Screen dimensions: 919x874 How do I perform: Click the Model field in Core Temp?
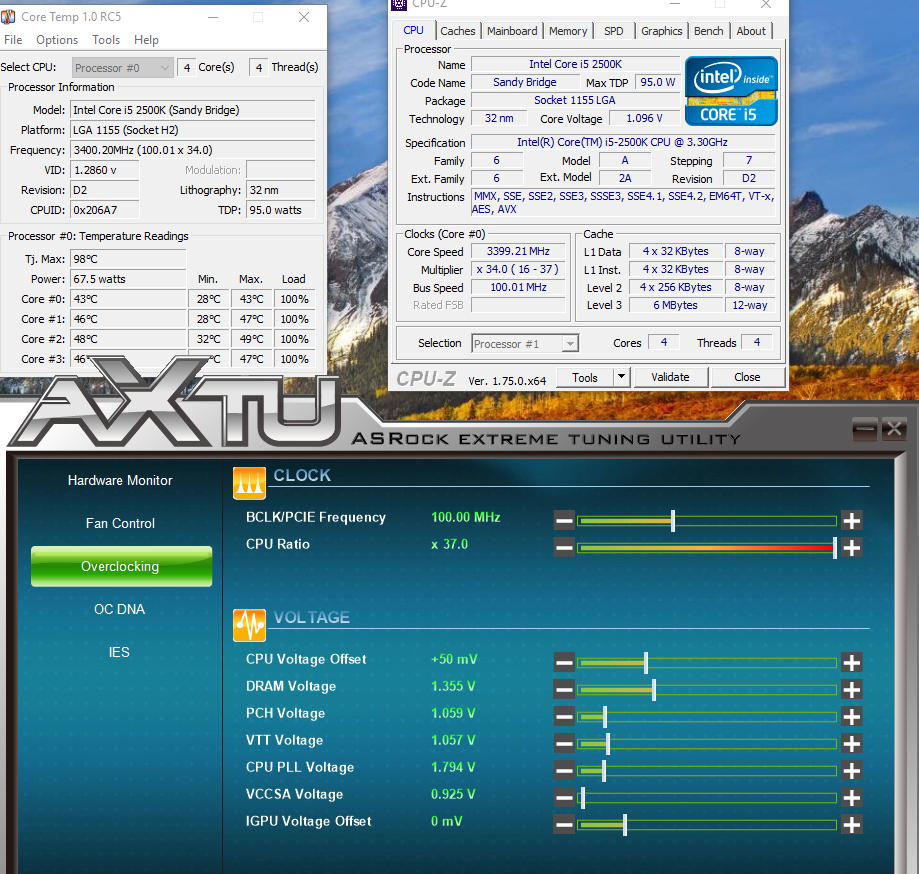(x=193, y=110)
